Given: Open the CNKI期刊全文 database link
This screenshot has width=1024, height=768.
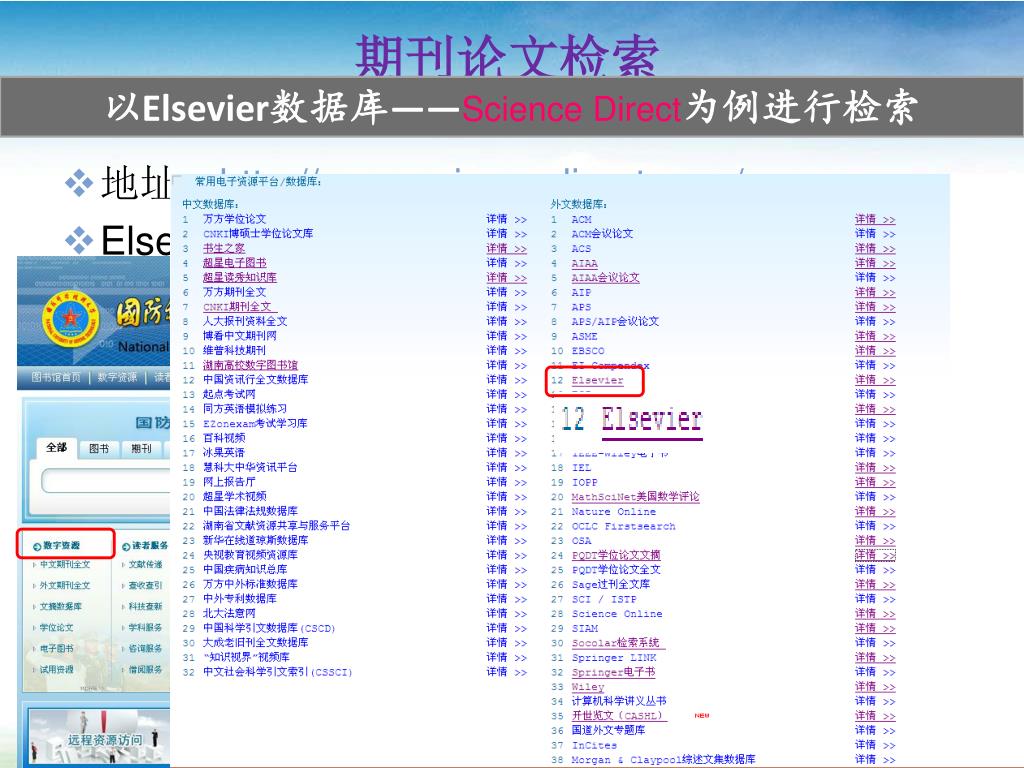Looking at the screenshot, I should point(238,306).
